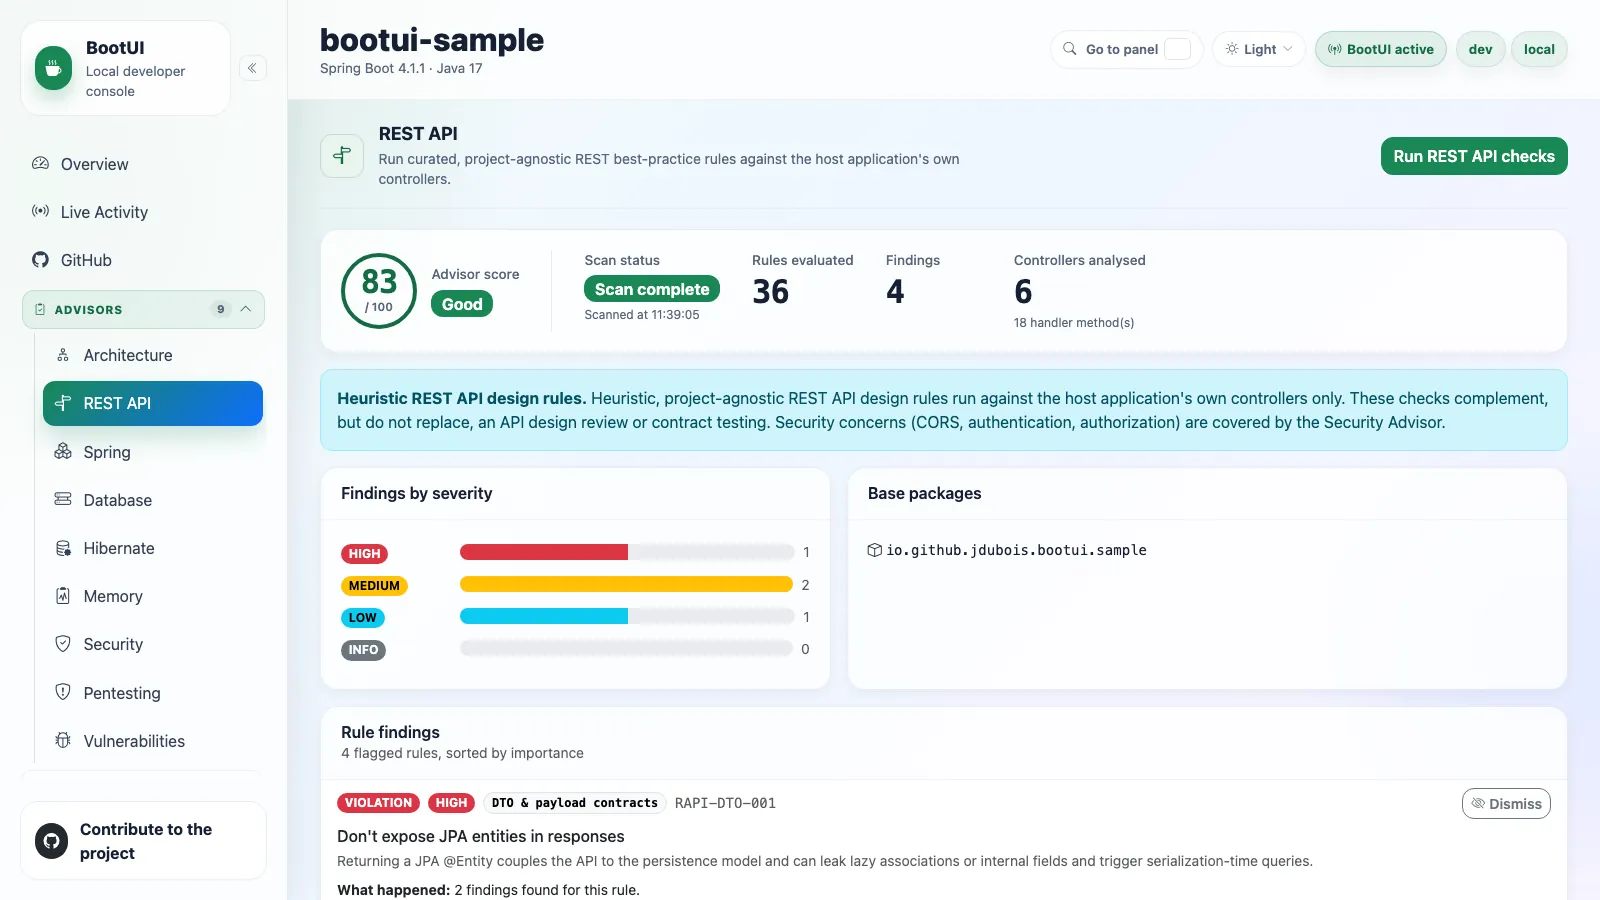
Task: Click the Architecture icon in the sidebar
Action: tap(63, 355)
